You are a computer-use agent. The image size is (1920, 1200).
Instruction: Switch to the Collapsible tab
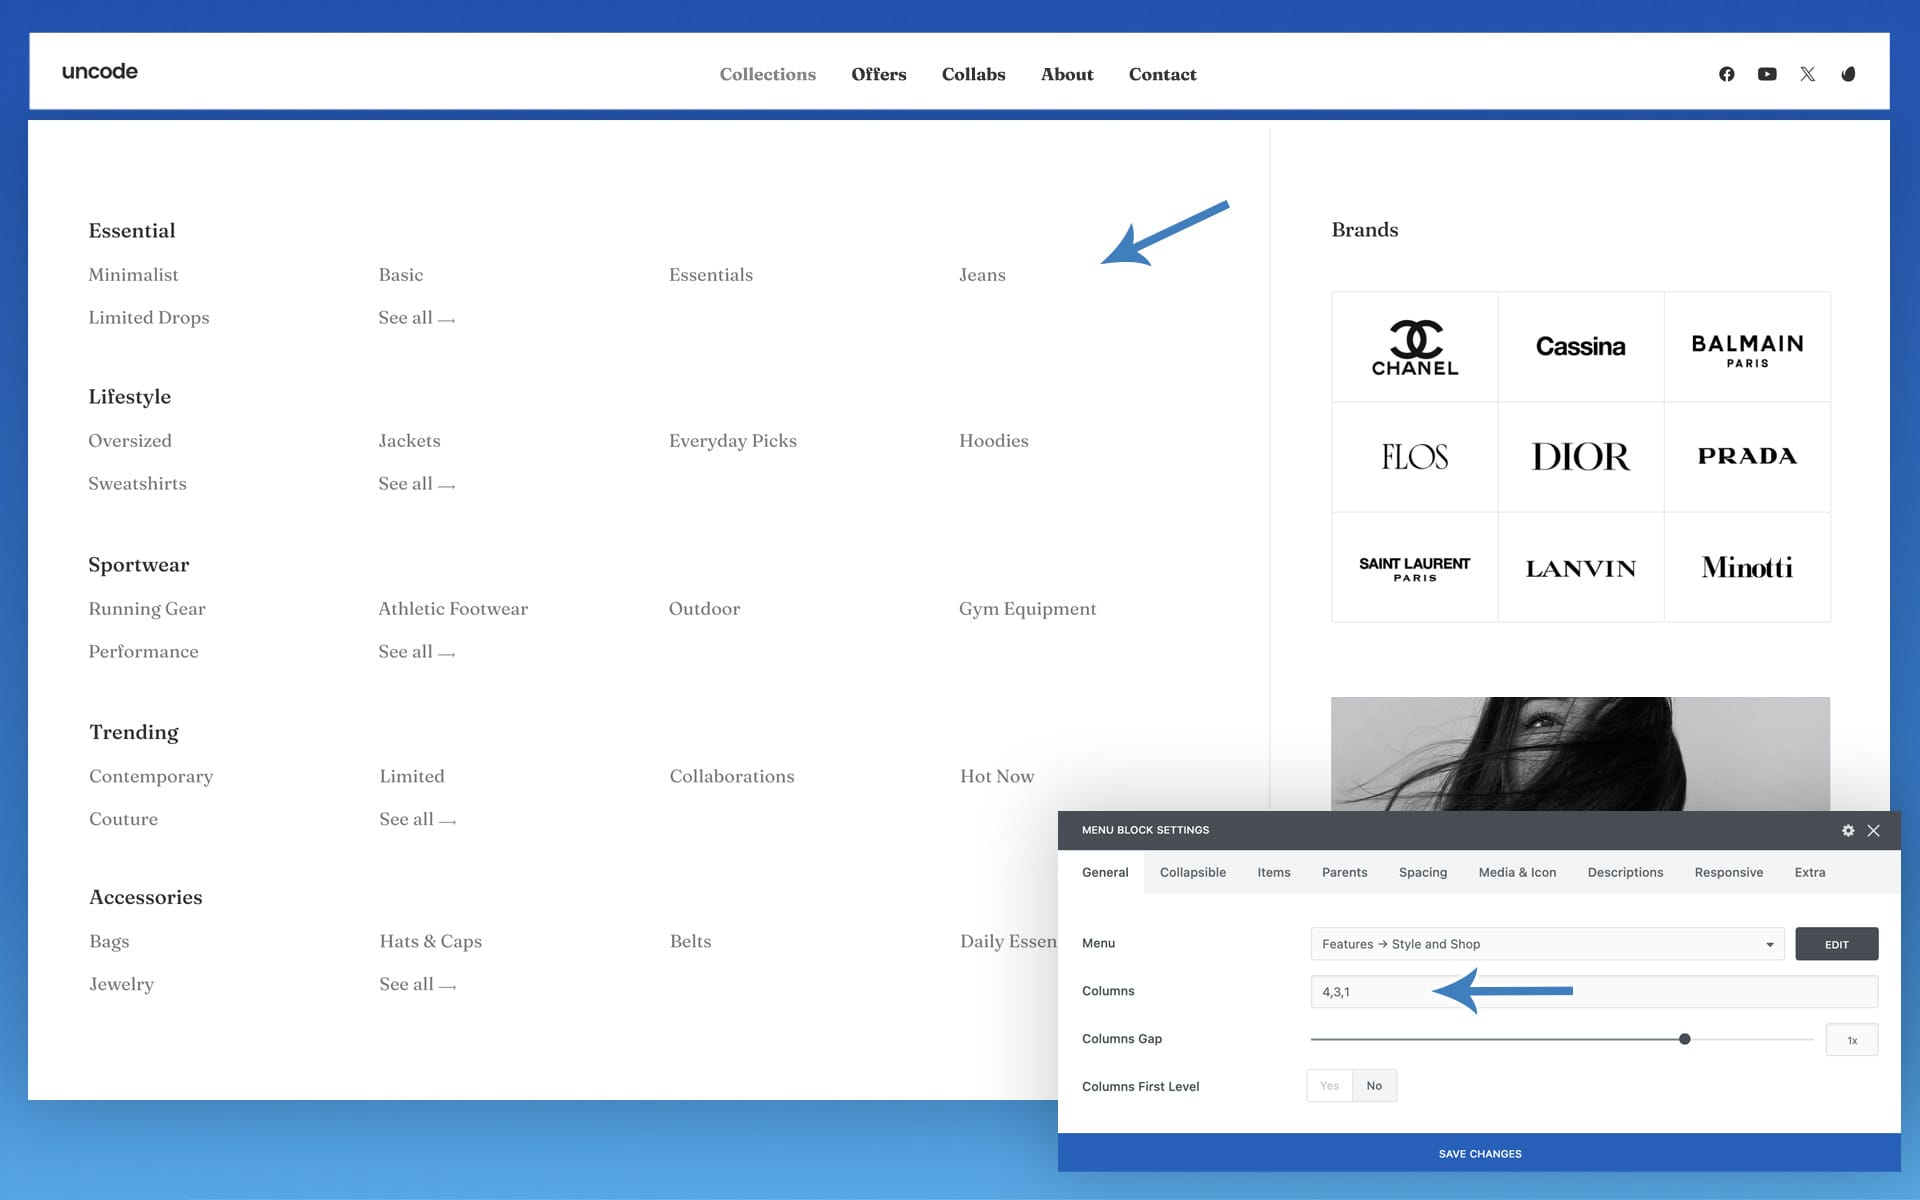pos(1192,872)
